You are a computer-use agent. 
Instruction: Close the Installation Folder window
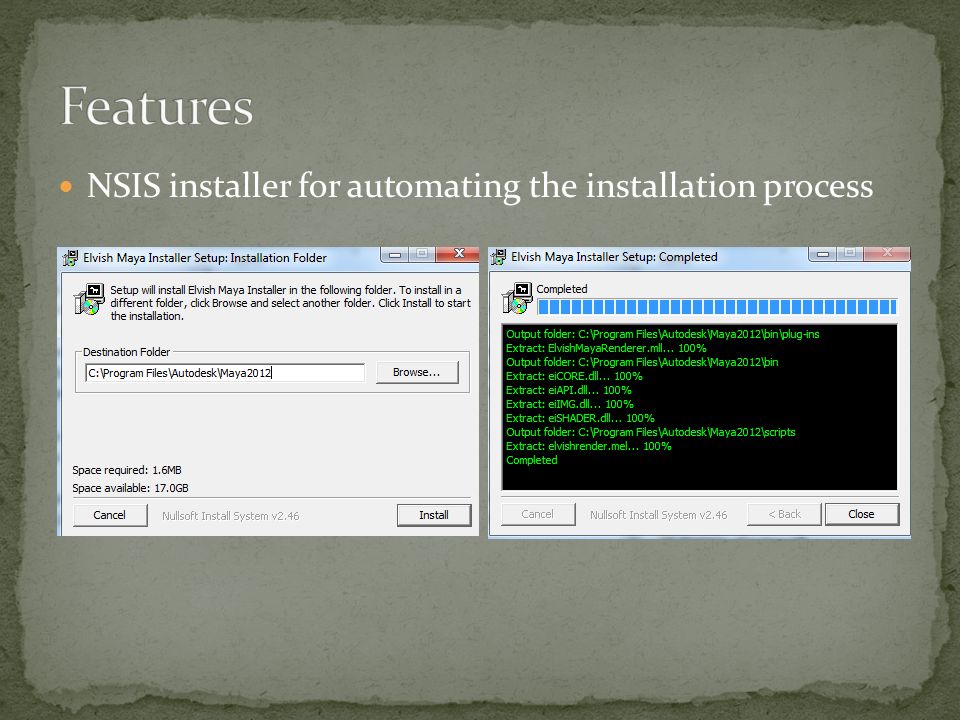pyautogui.click(x=459, y=253)
